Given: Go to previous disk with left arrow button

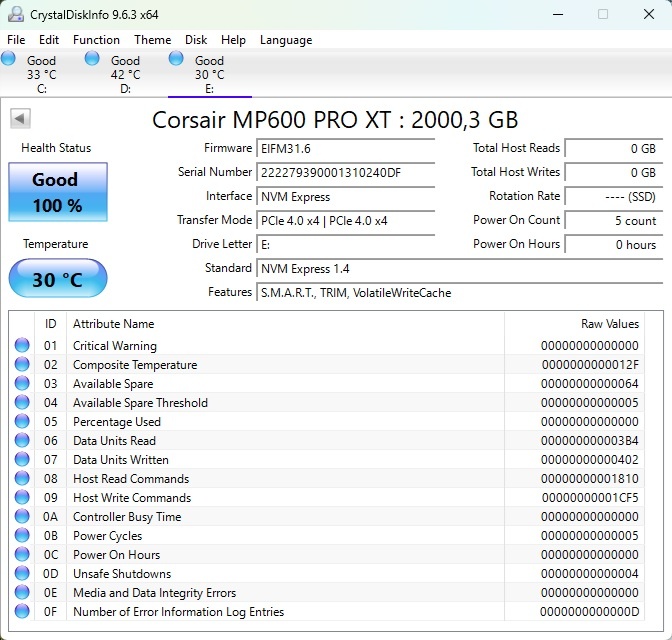Looking at the screenshot, I should point(20,118).
